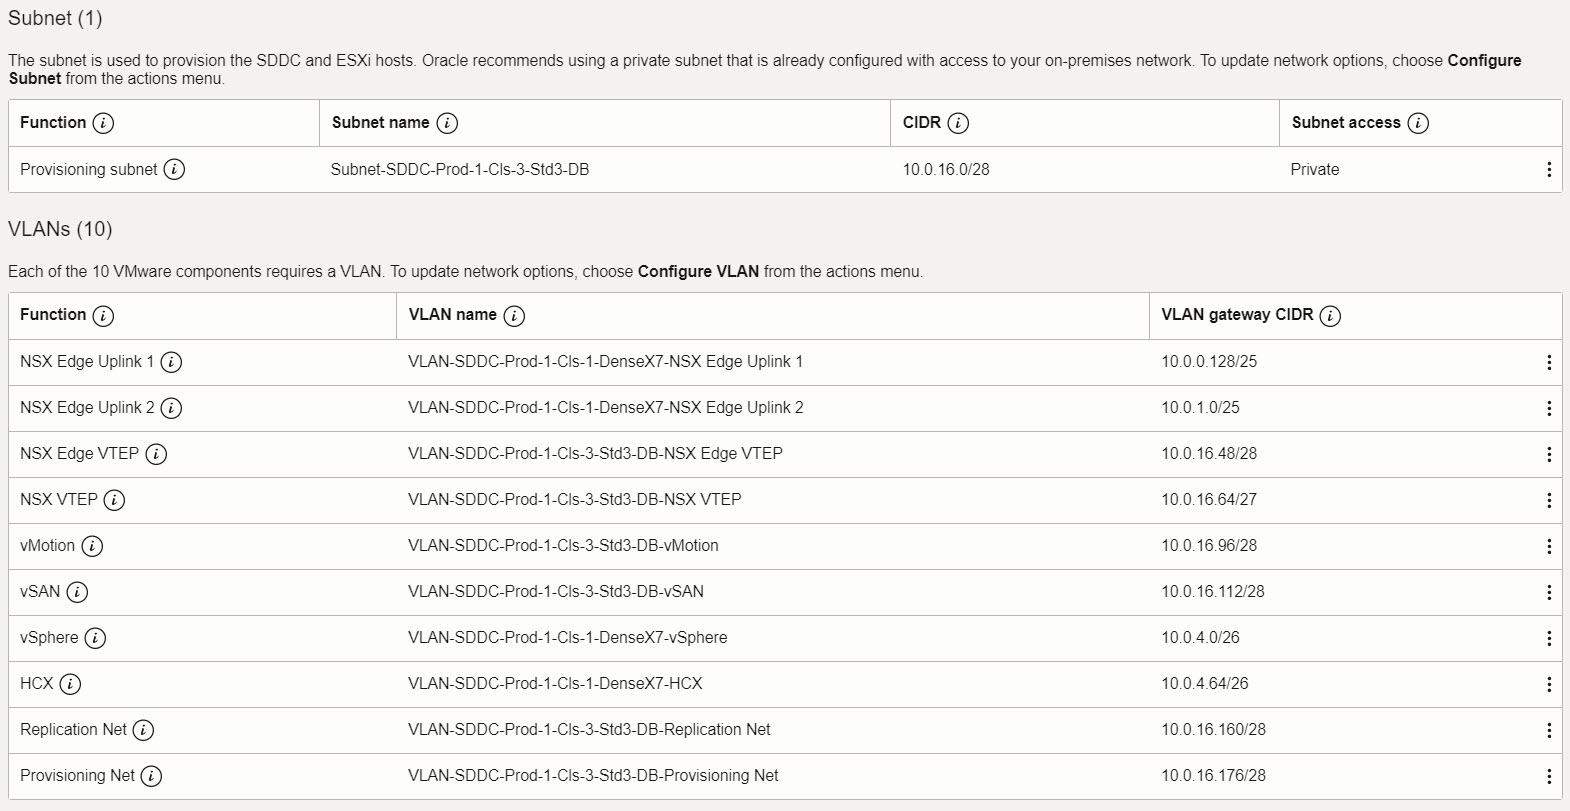1570x811 pixels.
Task: Click info icon beside VLAN gateway CIDR header
Action: coord(1330,316)
